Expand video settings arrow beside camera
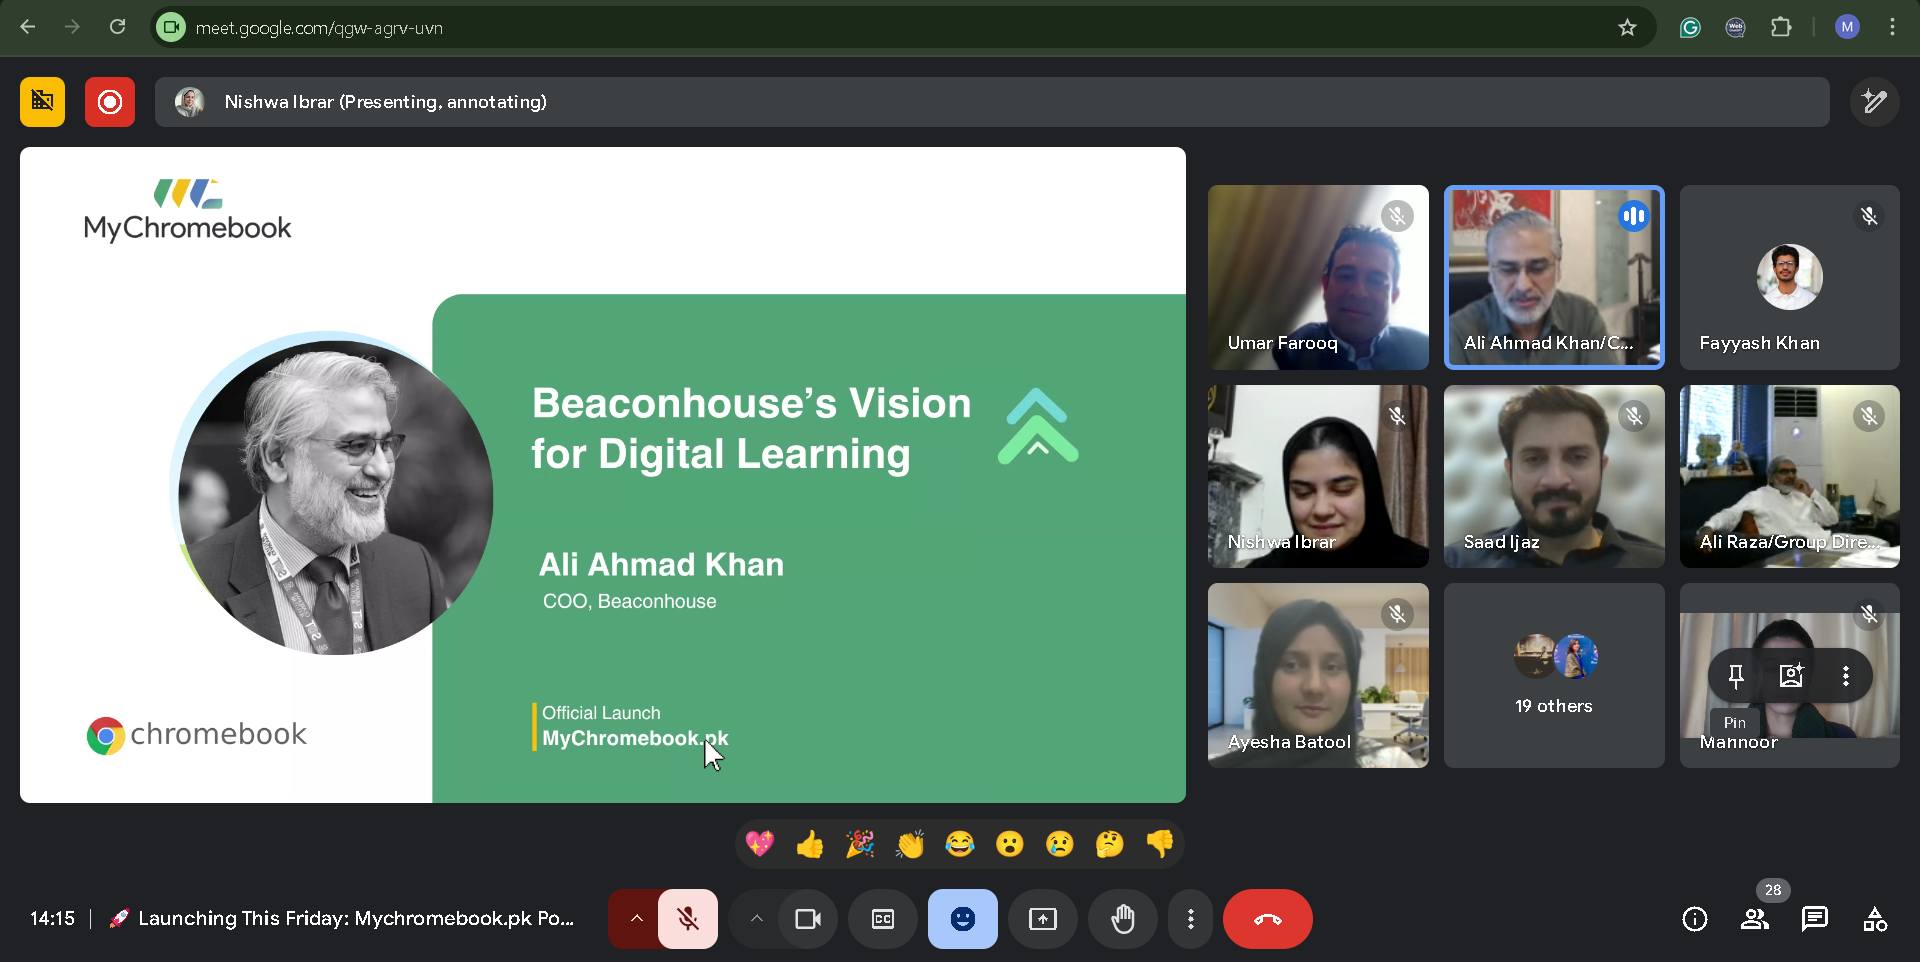This screenshot has width=1920, height=962. click(x=756, y=919)
